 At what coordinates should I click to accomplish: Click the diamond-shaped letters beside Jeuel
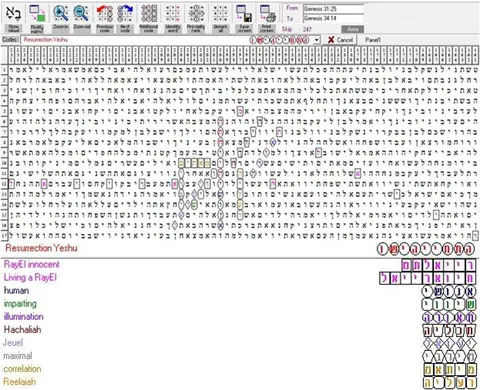click(449, 343)
